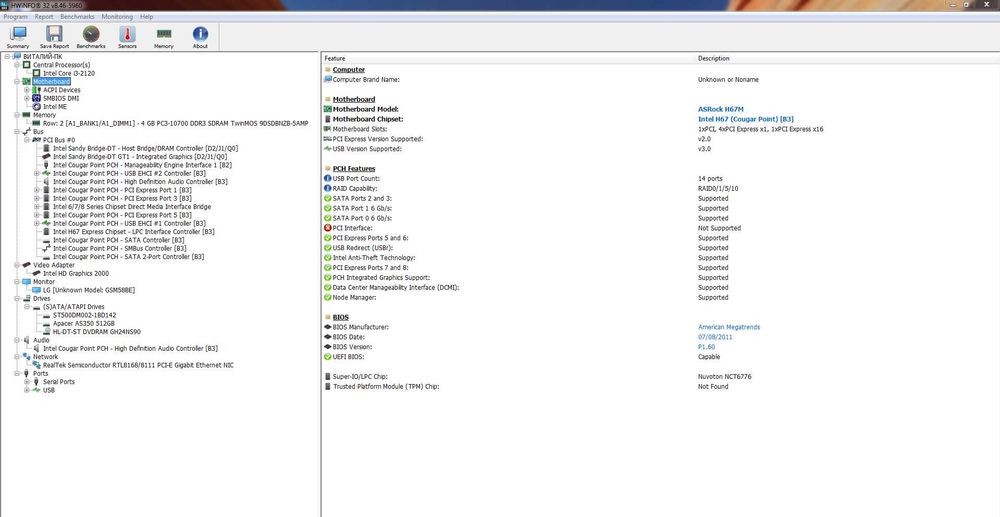The height and width of the screenshot is (517, 1000).
Task: Click the Memory module toolbar icon
Action: coord(164,34)
